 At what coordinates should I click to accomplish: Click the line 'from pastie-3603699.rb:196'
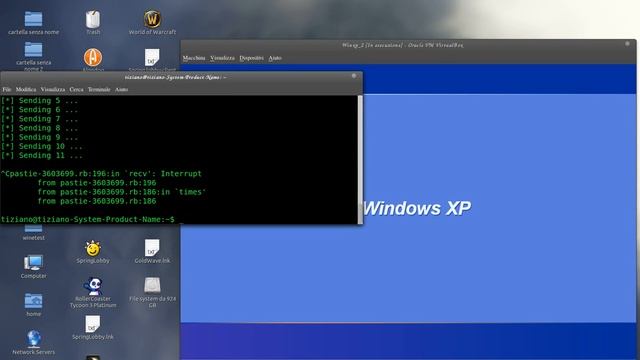pos(97,182)
